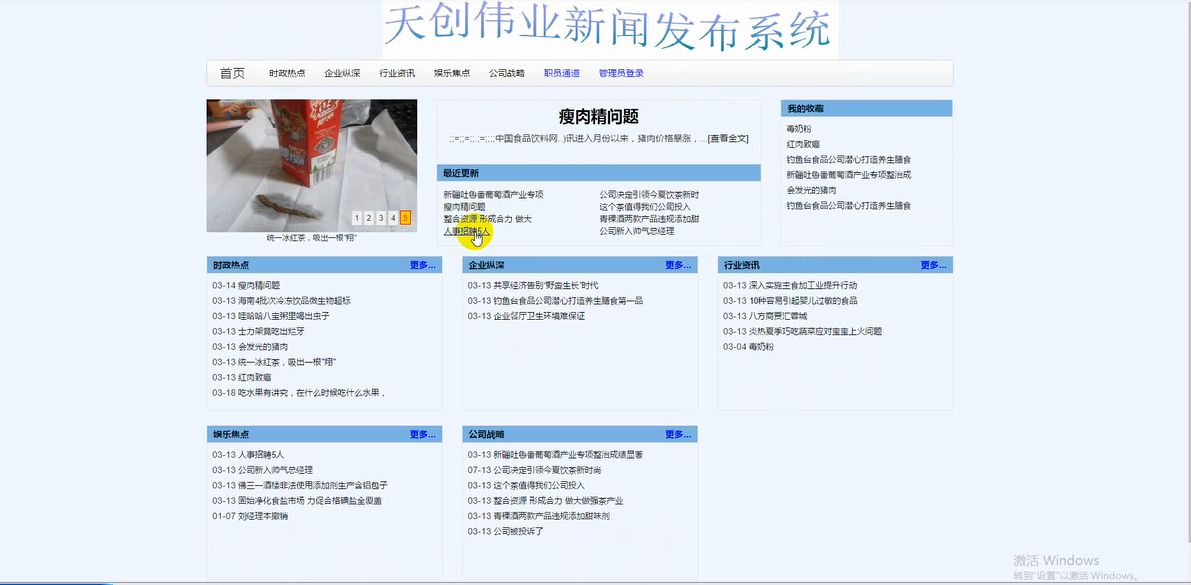Open the 首页 navigation item
The image size is (1191, 585).
pyautogui.click(x=232, y=74)
